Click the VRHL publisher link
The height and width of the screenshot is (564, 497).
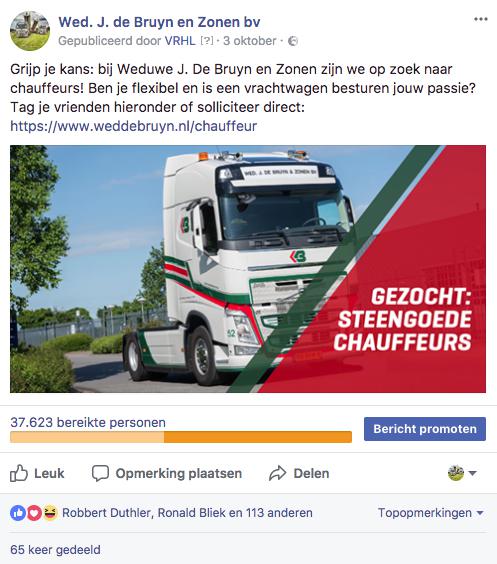point(180,41)
